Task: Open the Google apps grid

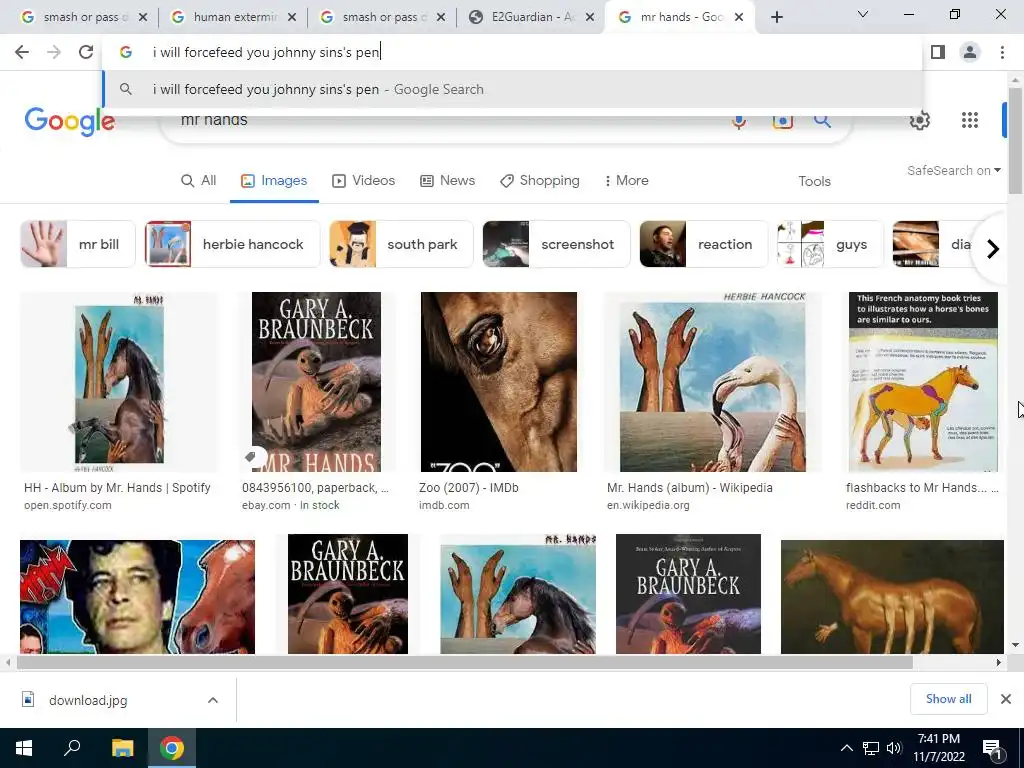Action: point(970,120)
